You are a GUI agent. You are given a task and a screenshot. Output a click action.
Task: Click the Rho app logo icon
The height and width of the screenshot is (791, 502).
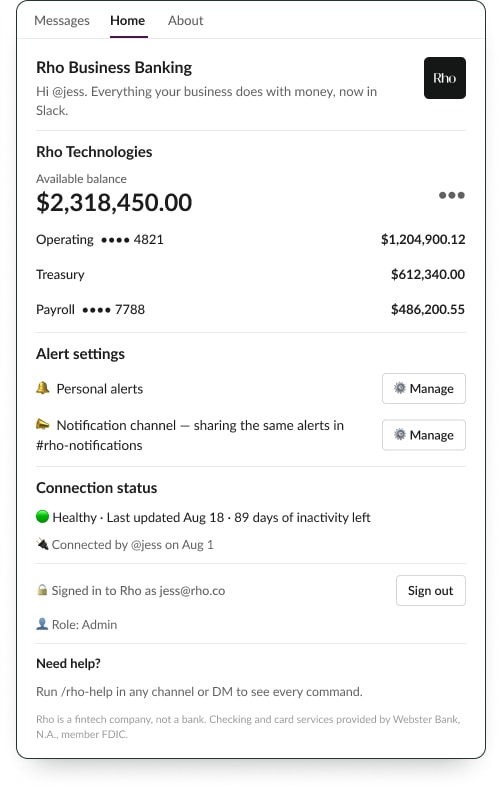point(444,78)
